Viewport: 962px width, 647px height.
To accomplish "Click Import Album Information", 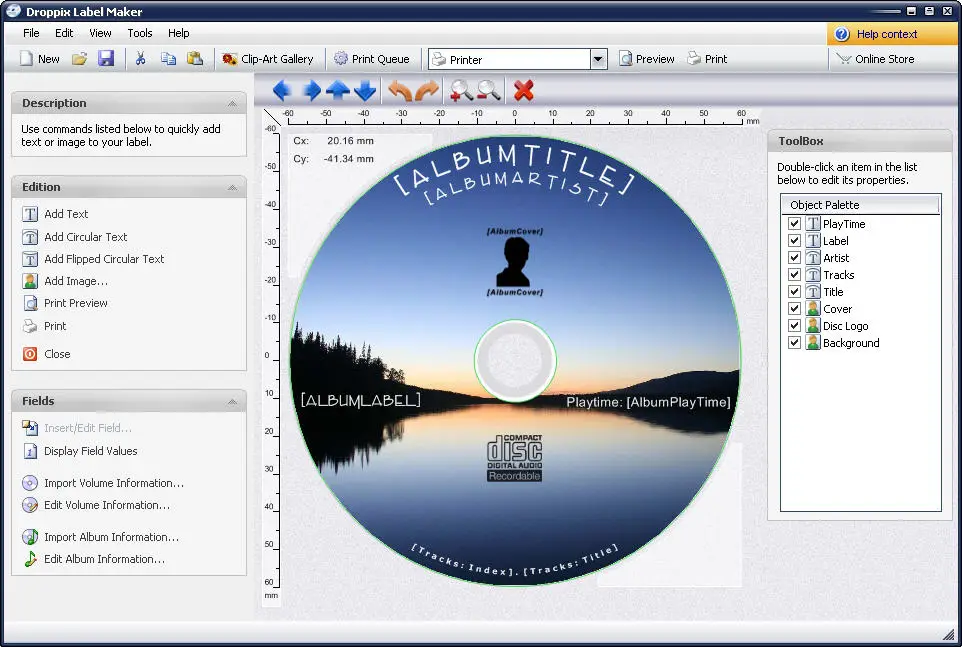I will [x=111, y=537].
